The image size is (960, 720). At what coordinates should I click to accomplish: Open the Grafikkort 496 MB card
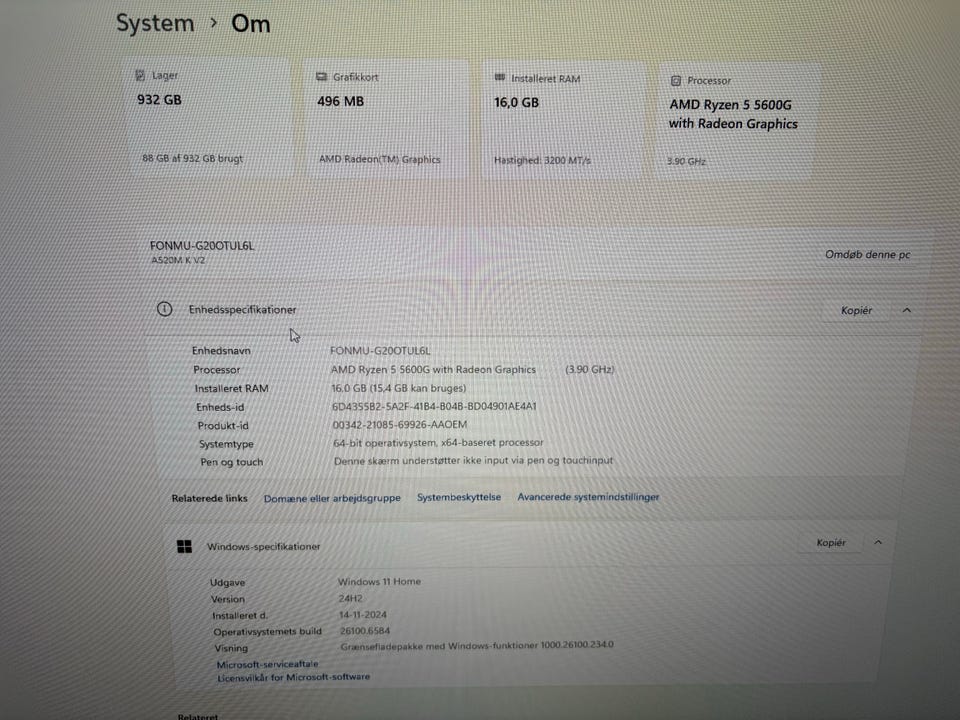tap(386, 118)
